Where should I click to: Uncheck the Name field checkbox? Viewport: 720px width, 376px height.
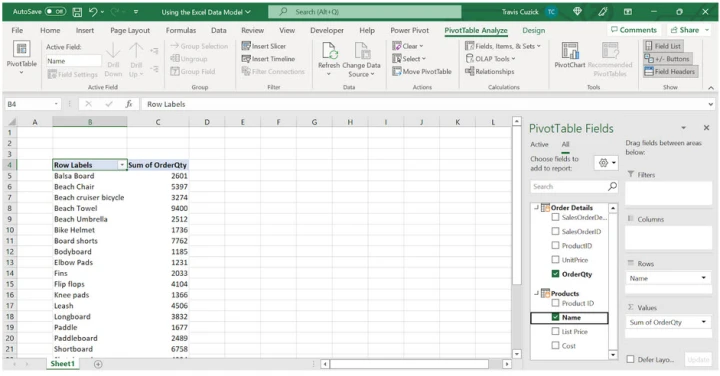click(555, 317)
